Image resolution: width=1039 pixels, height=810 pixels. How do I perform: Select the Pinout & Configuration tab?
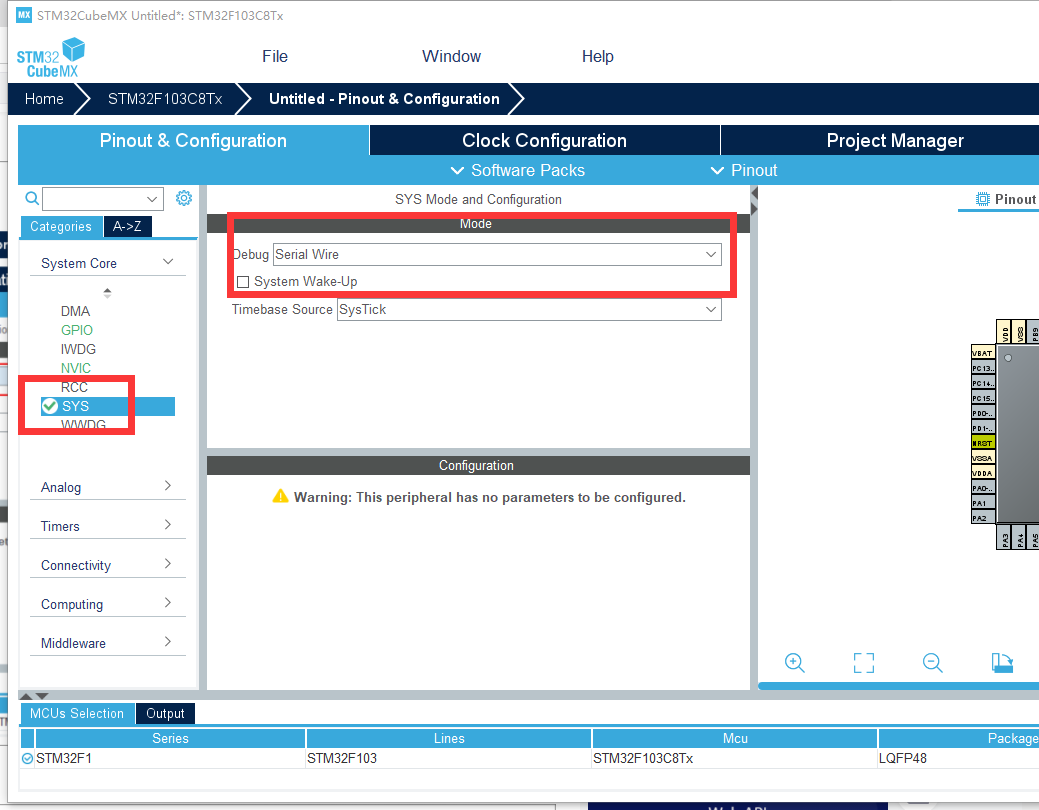[x=193, y=141]
